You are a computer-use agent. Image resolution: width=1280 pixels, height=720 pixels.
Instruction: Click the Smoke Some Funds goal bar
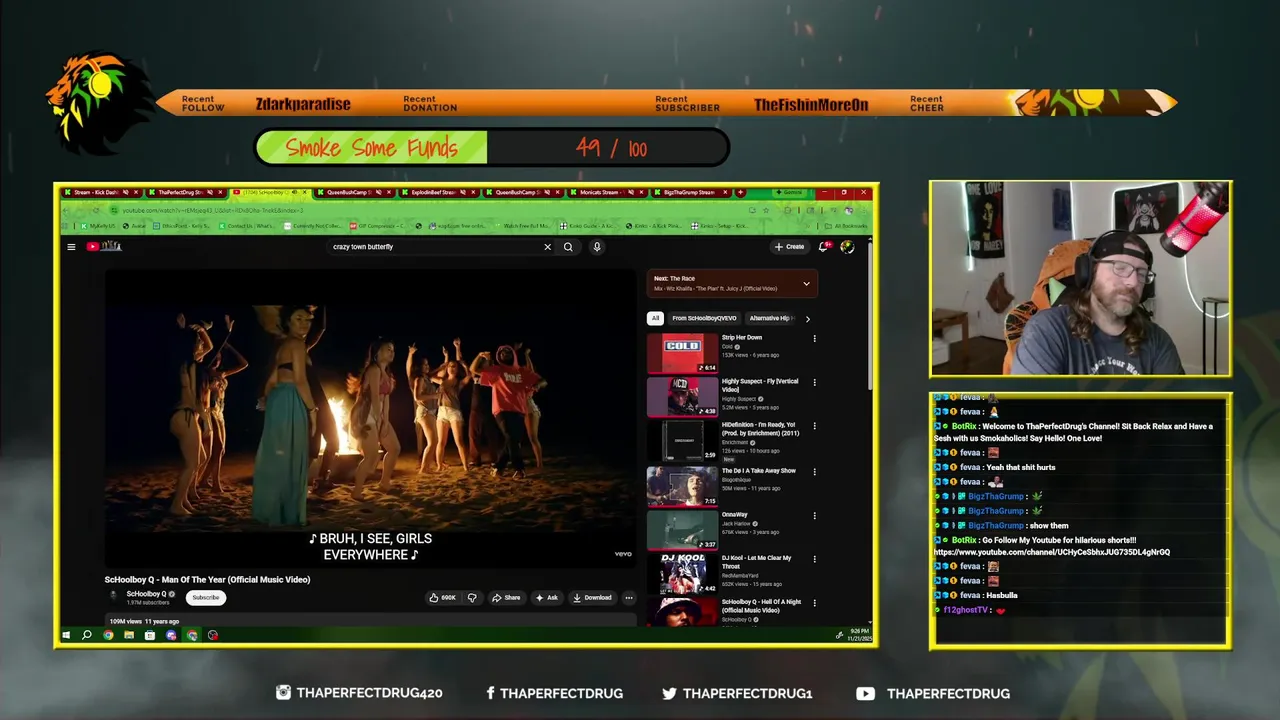click(x=492, y=148)
